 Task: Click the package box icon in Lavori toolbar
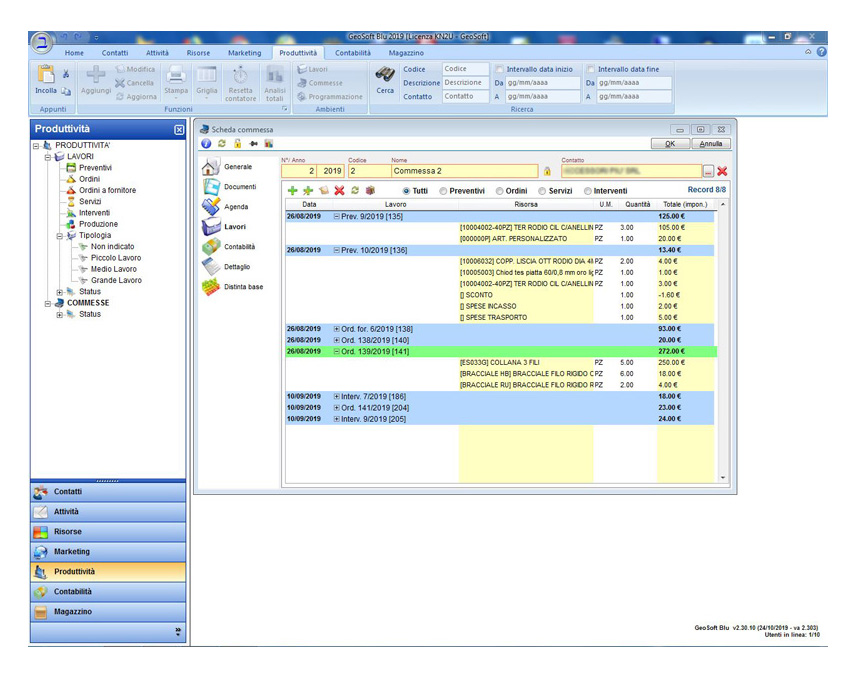click(x=370, y=191)
